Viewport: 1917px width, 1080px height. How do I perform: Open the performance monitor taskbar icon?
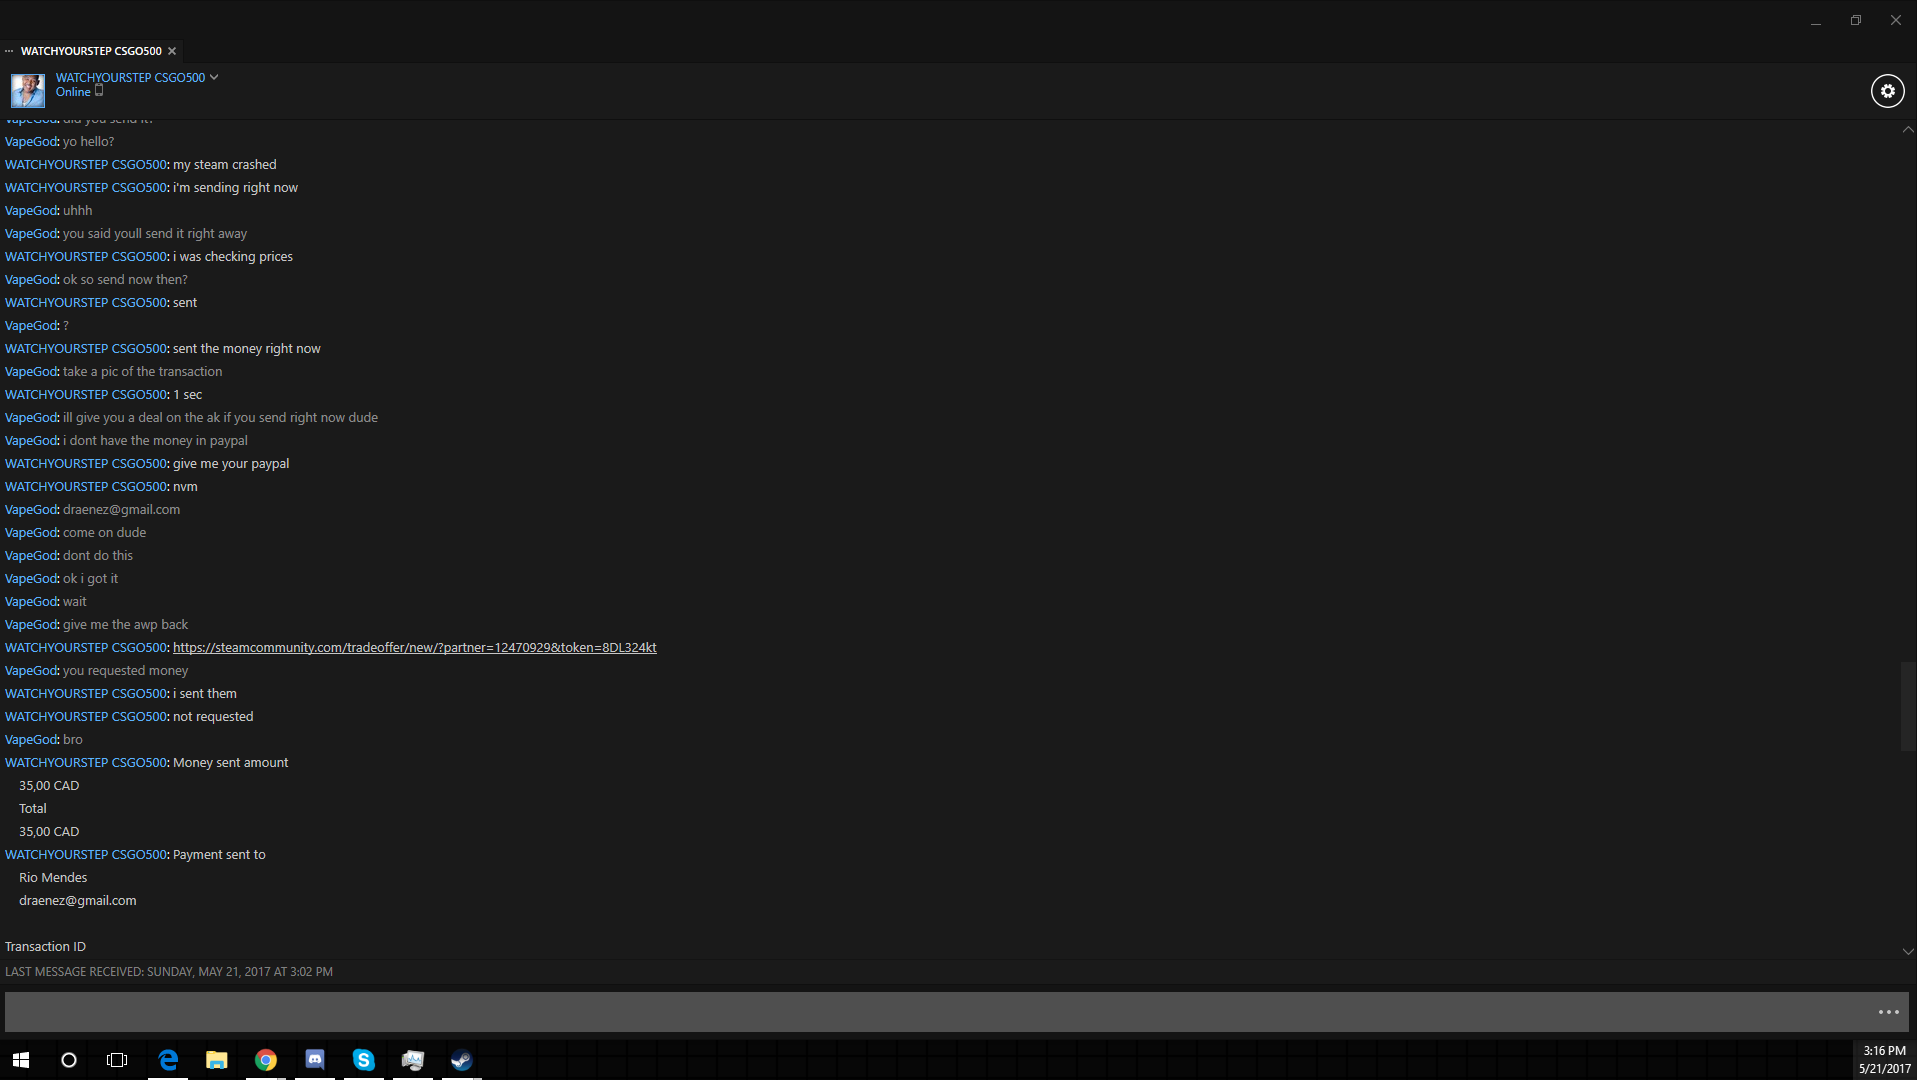413,1060
